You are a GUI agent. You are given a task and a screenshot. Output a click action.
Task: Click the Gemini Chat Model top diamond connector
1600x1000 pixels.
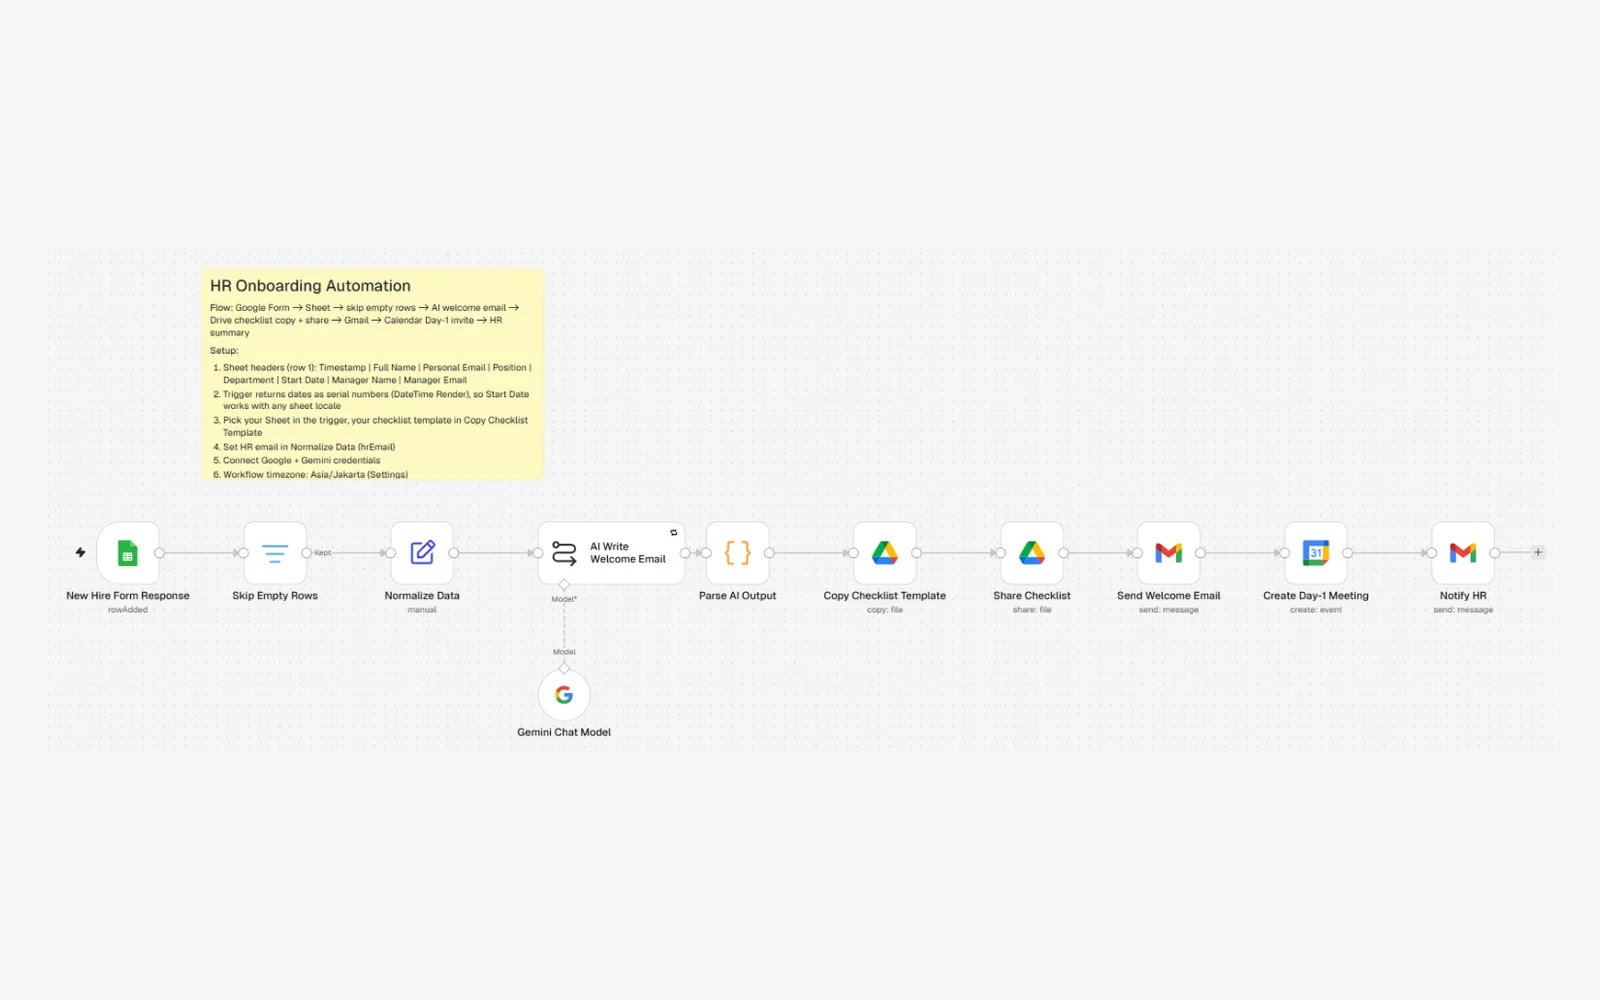[564, 668]
